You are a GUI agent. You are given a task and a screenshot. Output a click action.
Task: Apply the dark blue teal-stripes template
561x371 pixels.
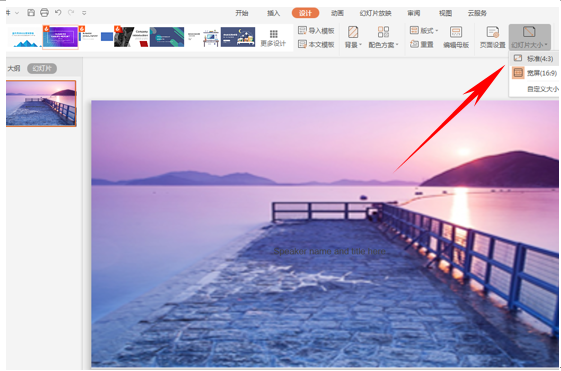(x=167, y=37)
